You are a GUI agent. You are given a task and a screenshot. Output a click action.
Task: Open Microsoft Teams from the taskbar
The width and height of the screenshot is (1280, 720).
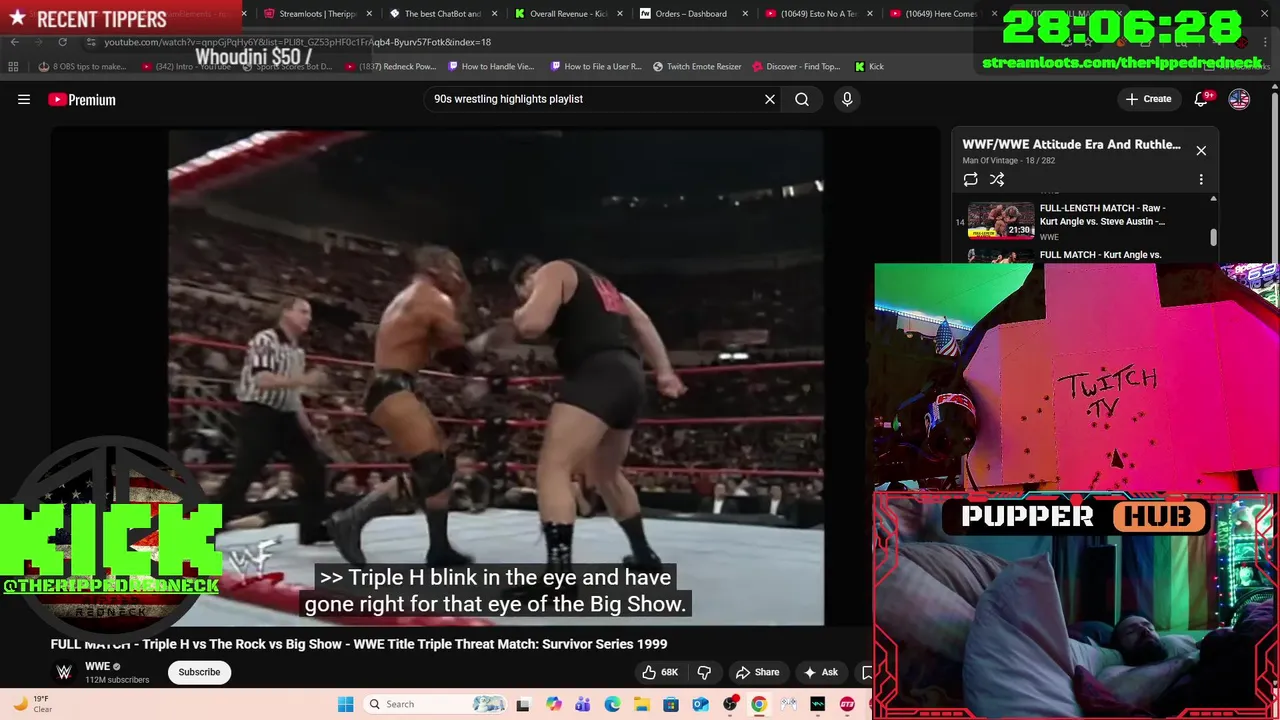coord(583,704)
